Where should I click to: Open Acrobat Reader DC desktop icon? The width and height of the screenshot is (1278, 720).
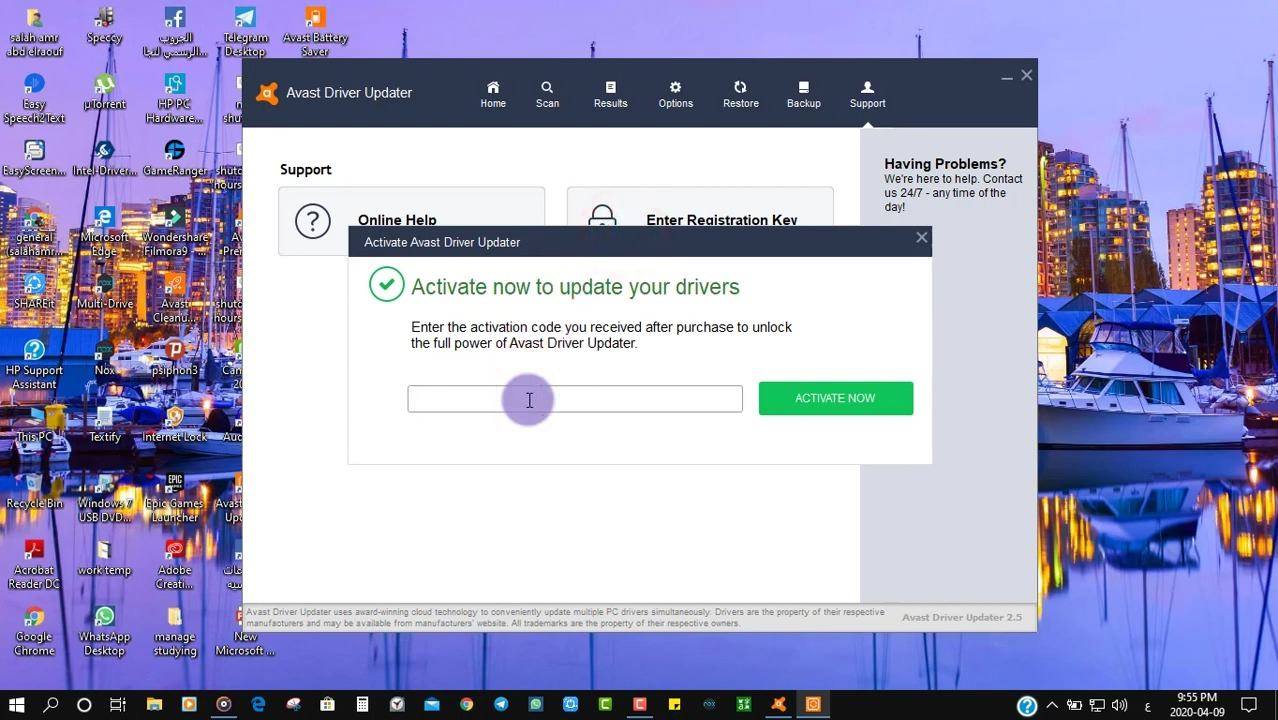pyautogui.click(x=34, y=564)
